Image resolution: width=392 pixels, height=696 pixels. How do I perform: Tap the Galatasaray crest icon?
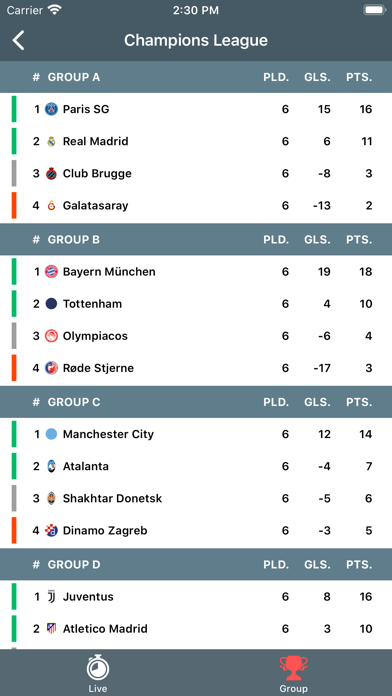pyautogui.click(x=51, y=206)
